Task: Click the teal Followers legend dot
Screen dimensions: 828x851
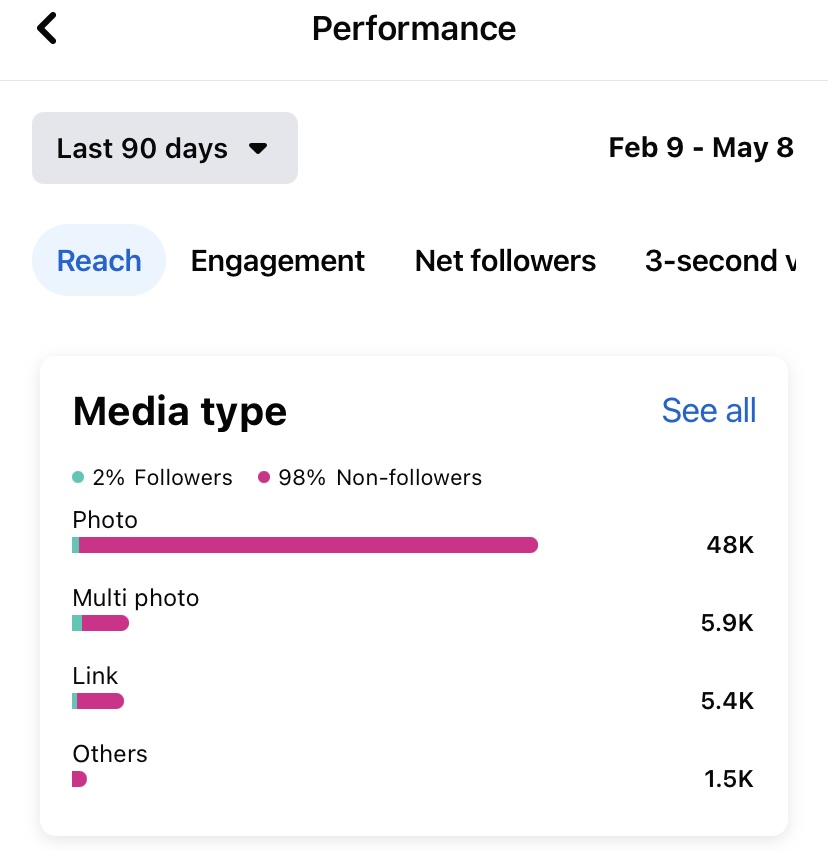Action: tap(79, 478)
